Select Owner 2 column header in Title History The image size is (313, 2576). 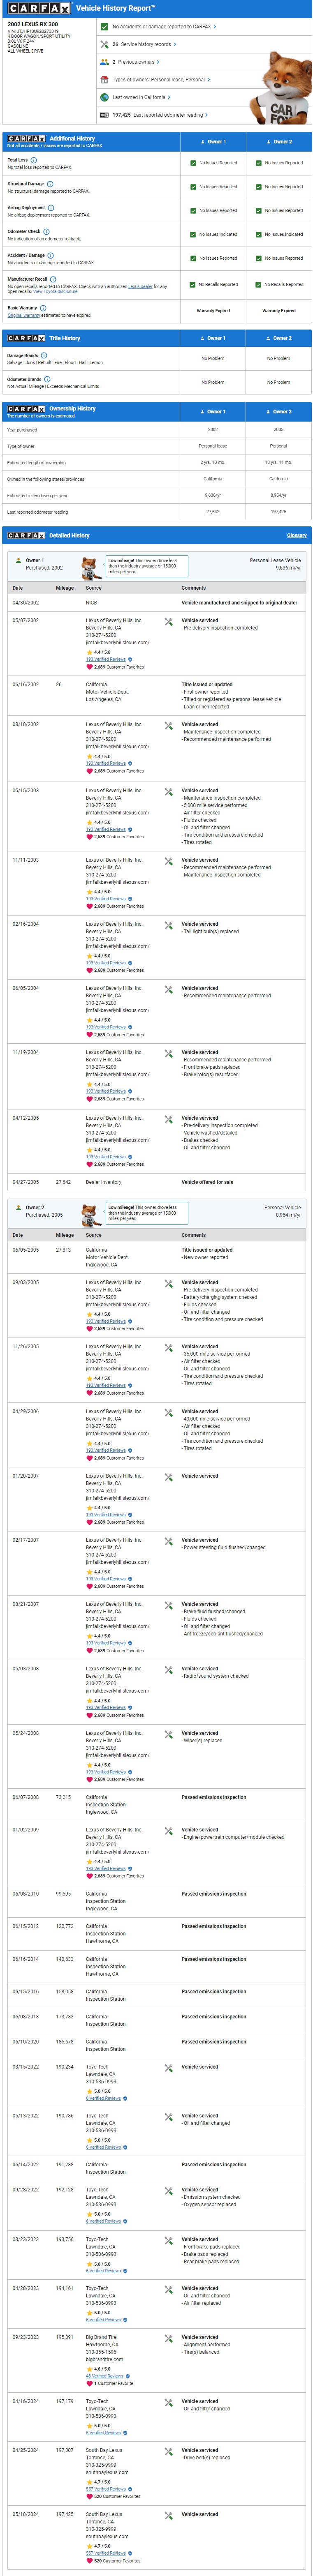coord(279,338)
